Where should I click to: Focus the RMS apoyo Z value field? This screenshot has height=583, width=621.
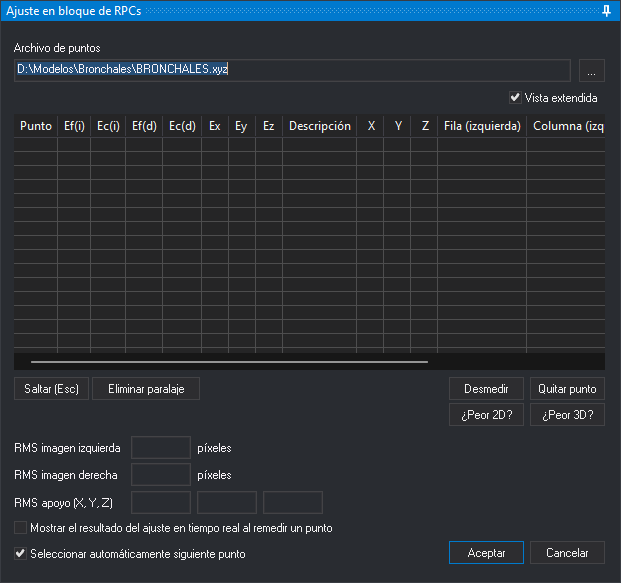point(293,503)
